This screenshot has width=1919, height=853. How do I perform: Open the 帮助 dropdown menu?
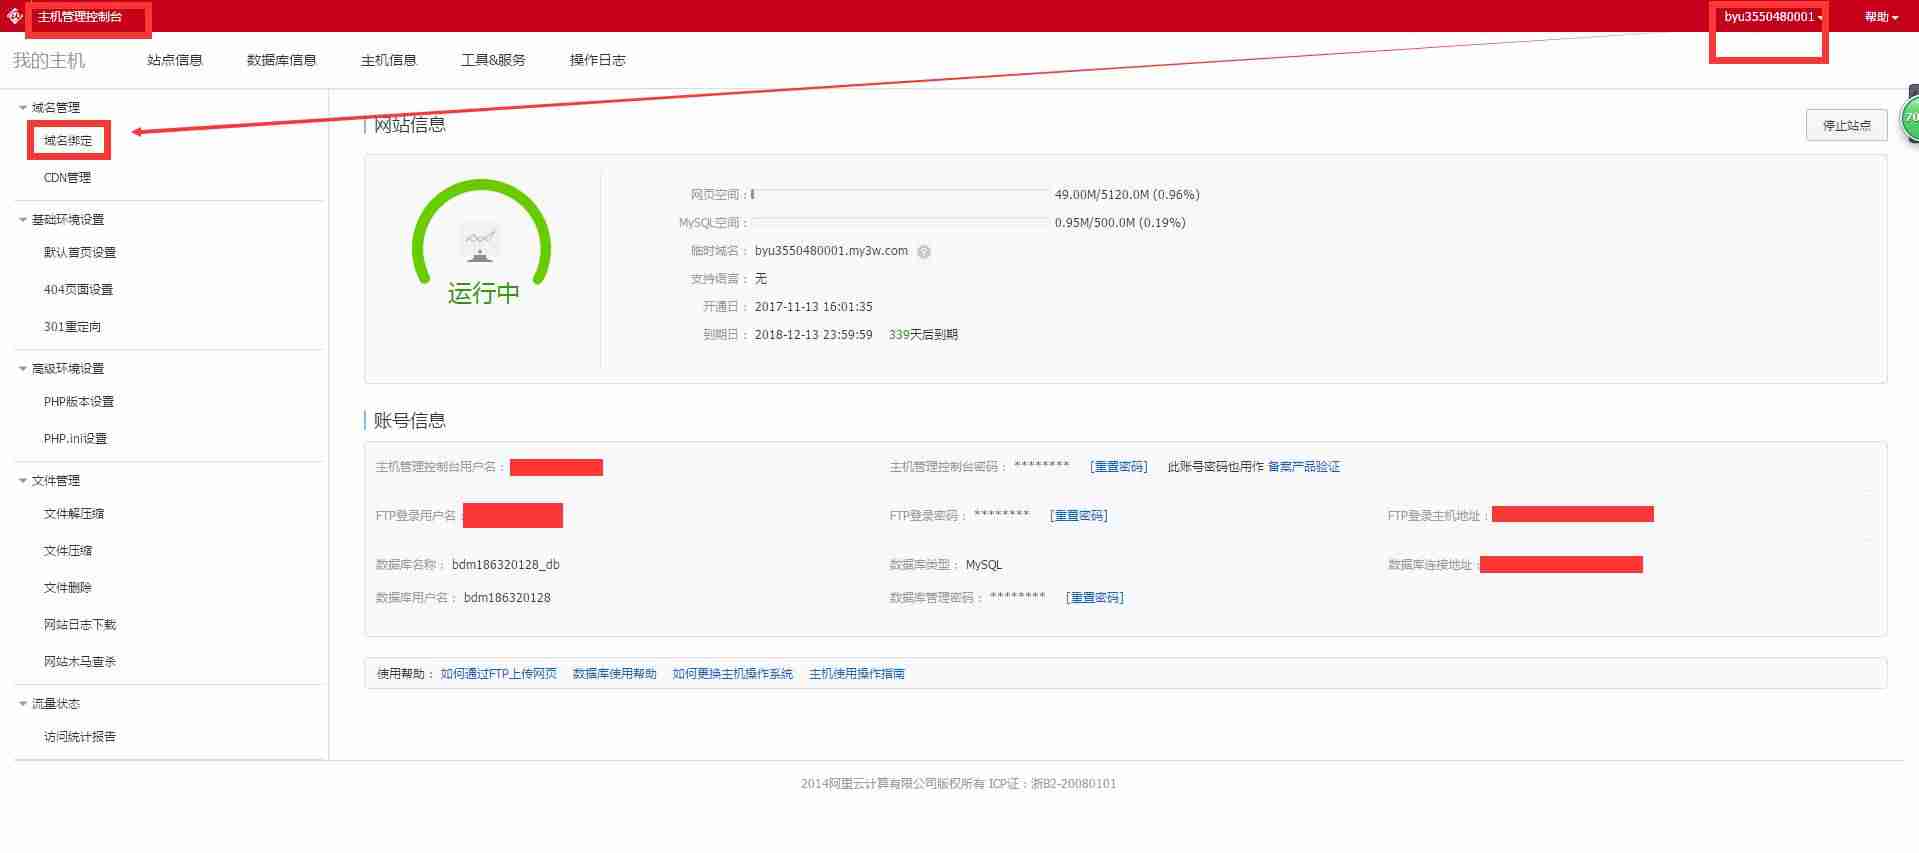pos(1881,17)
